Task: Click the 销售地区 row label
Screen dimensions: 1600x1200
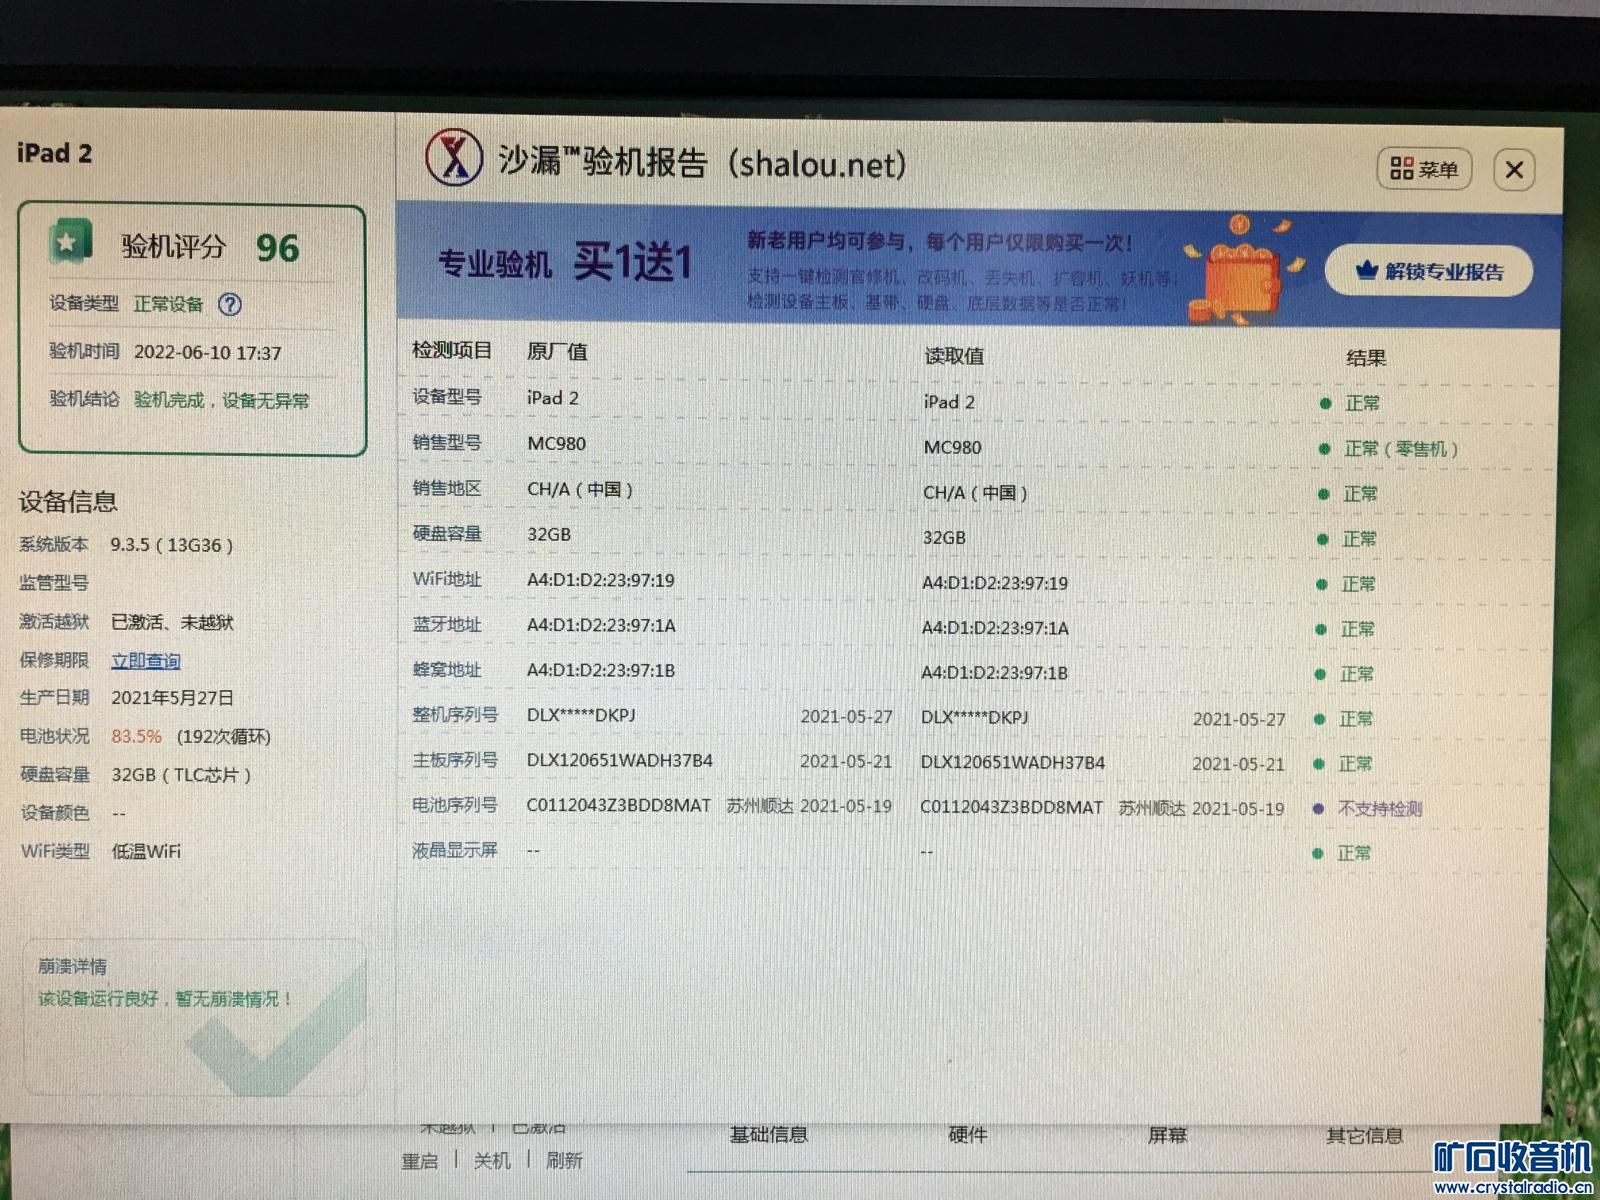Action: pos(447,488)
